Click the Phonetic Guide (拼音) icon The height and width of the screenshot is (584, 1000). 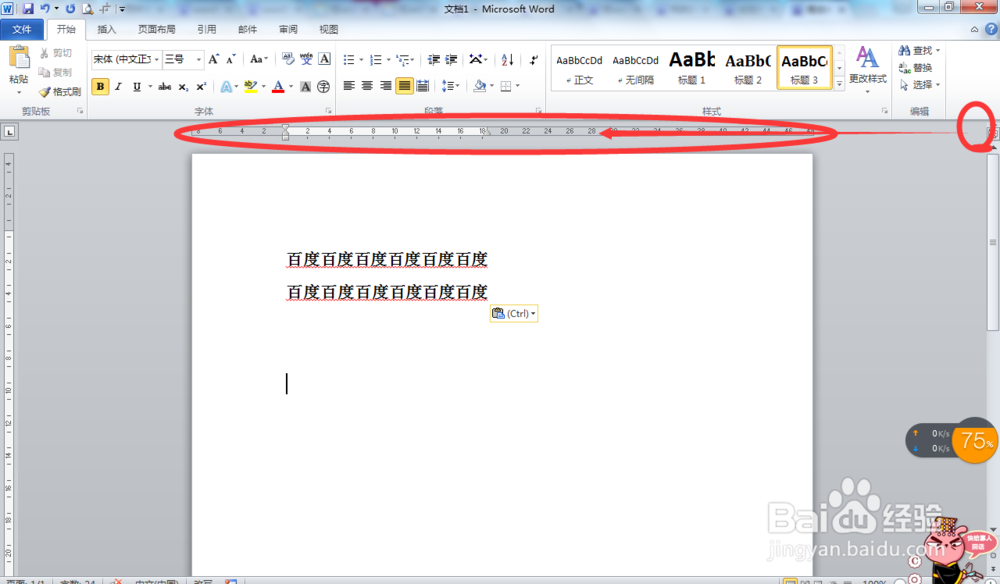coord(306,59)
